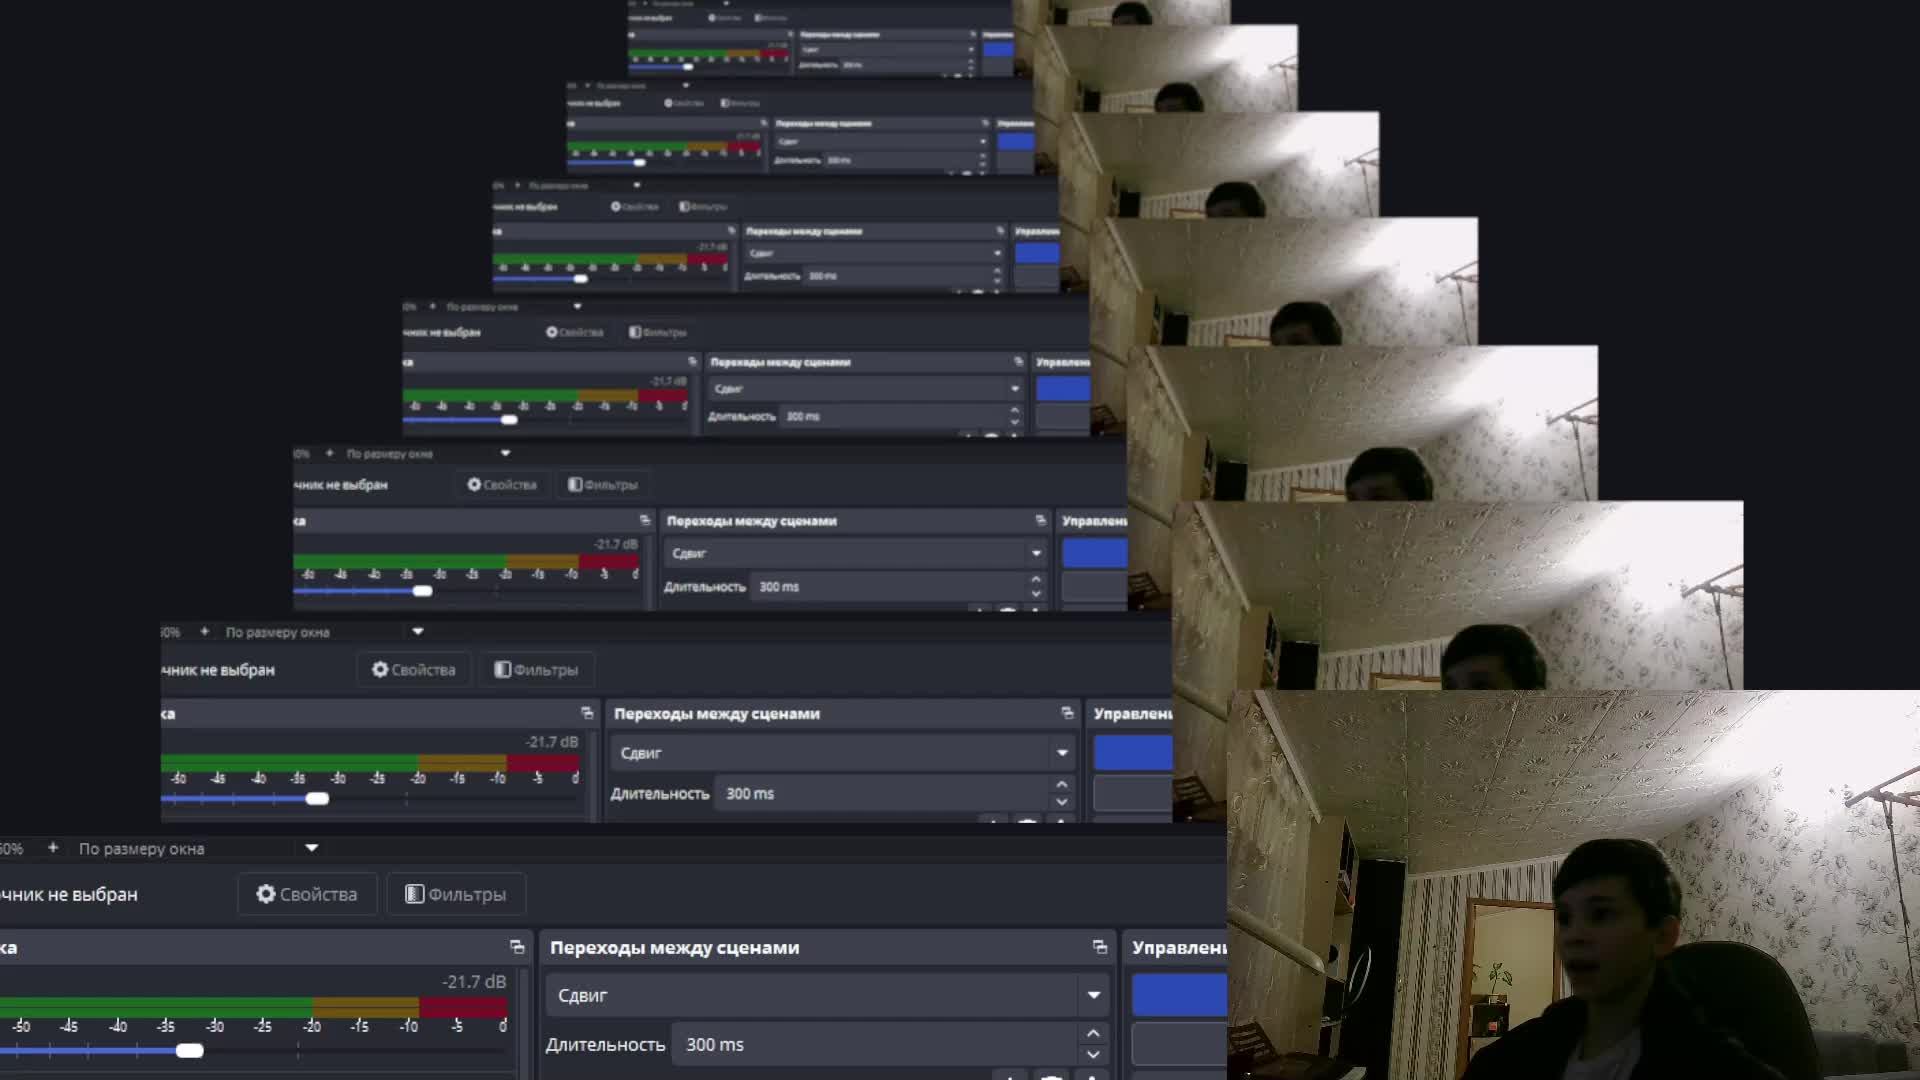Click the dark button below the frontmost blue button
This screenshot has width=1920, height=1080.
tap(1179, 1044)
